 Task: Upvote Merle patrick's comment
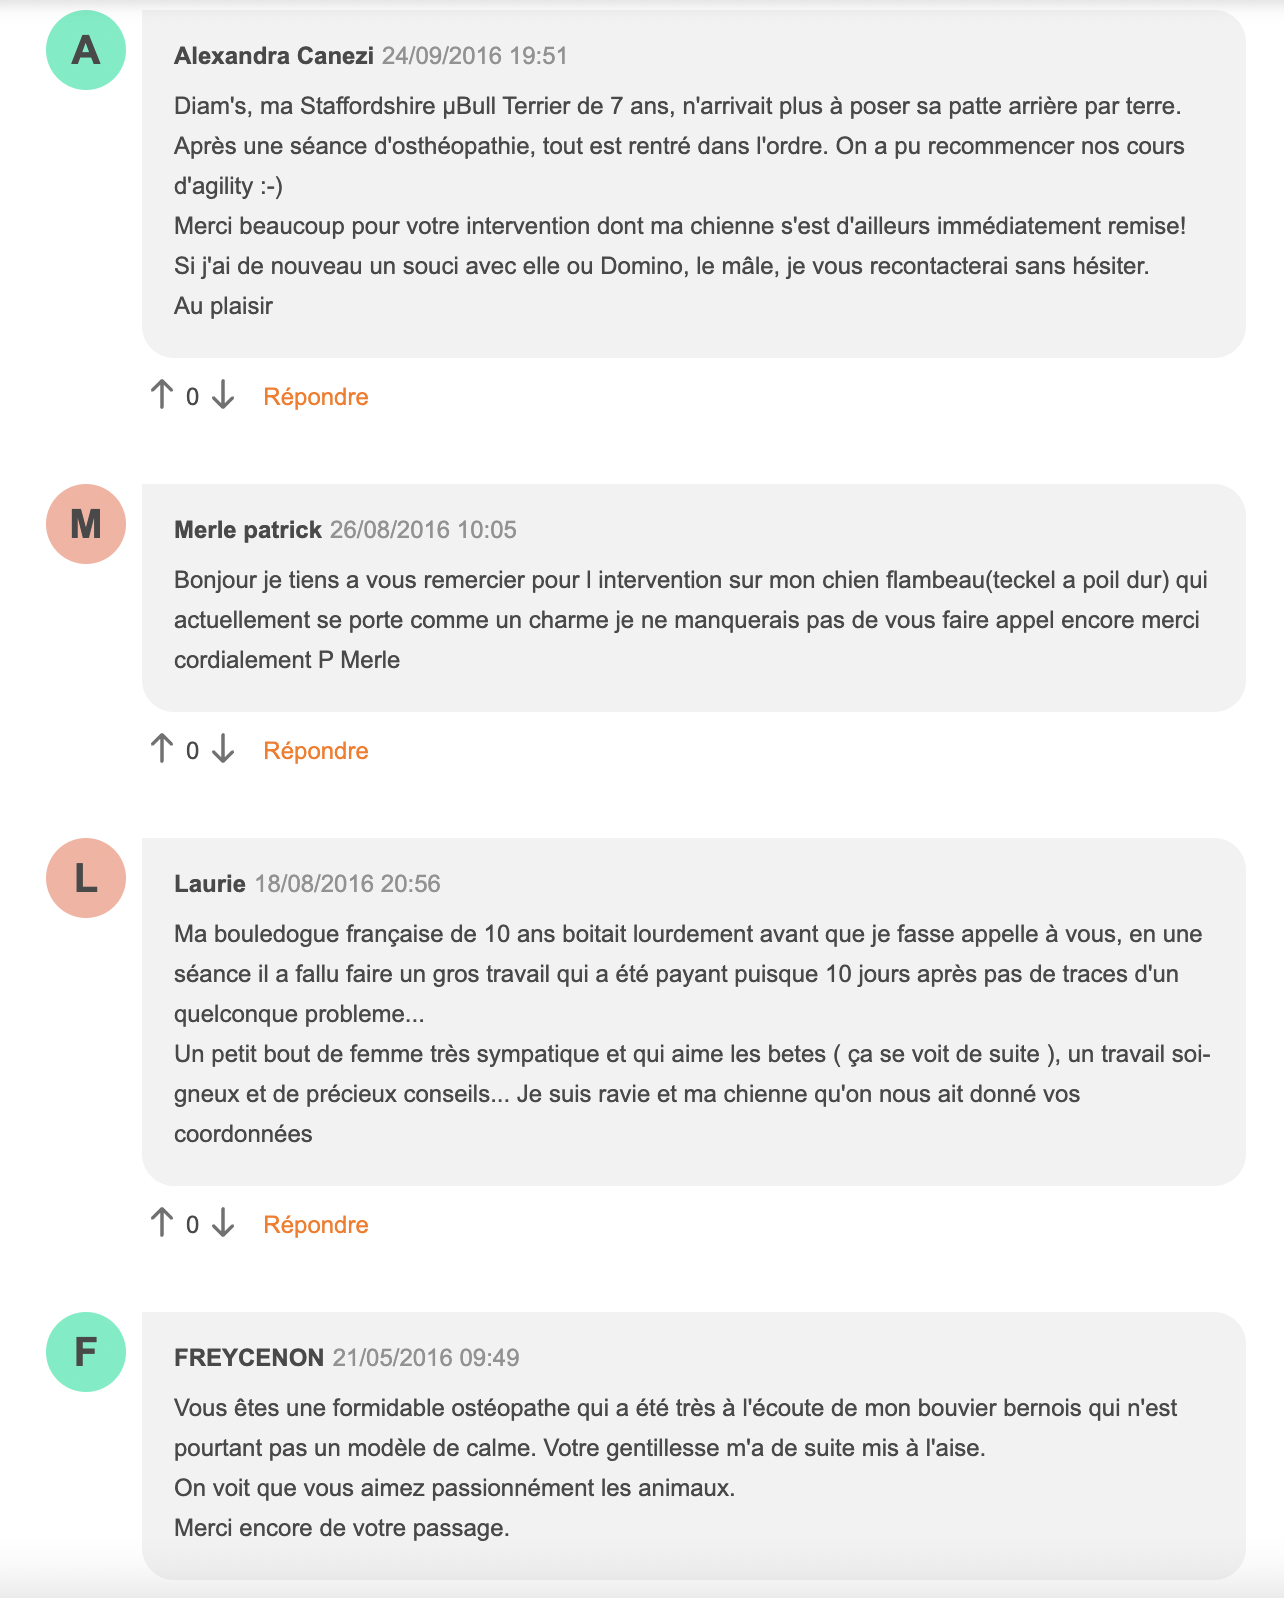tap(162, 749)
